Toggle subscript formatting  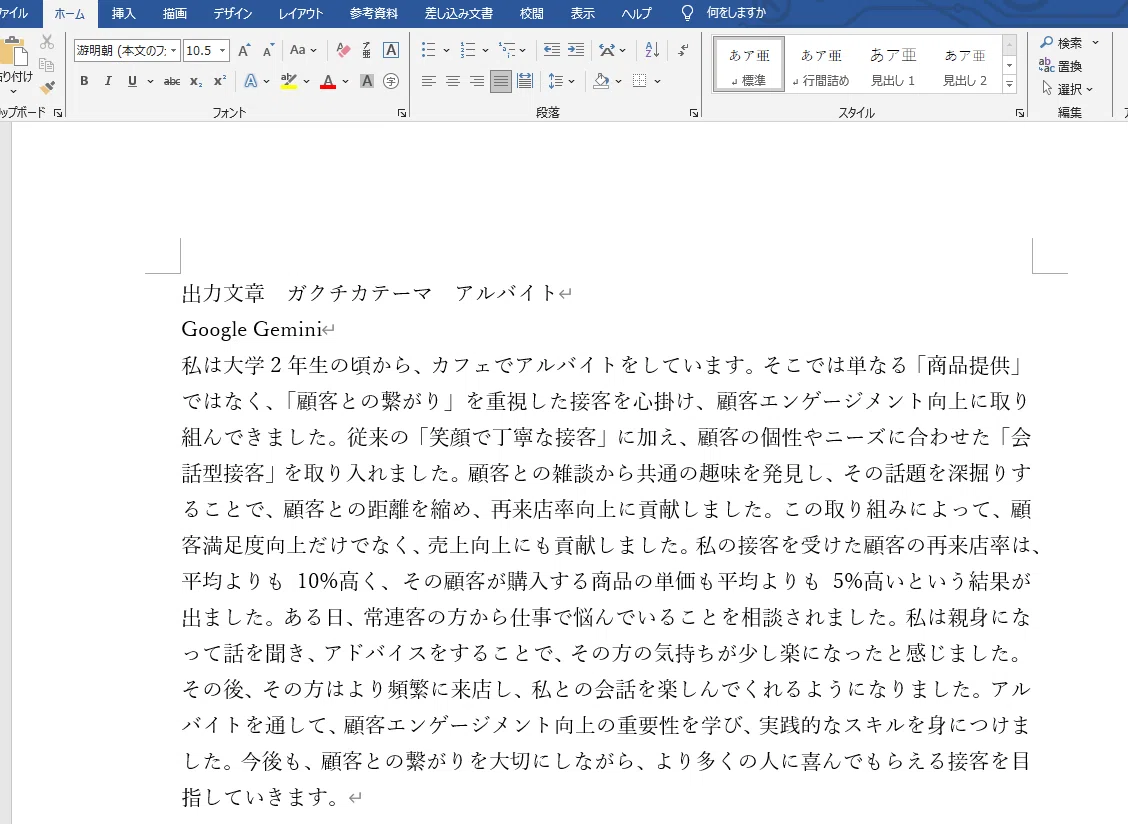point(196,81)
